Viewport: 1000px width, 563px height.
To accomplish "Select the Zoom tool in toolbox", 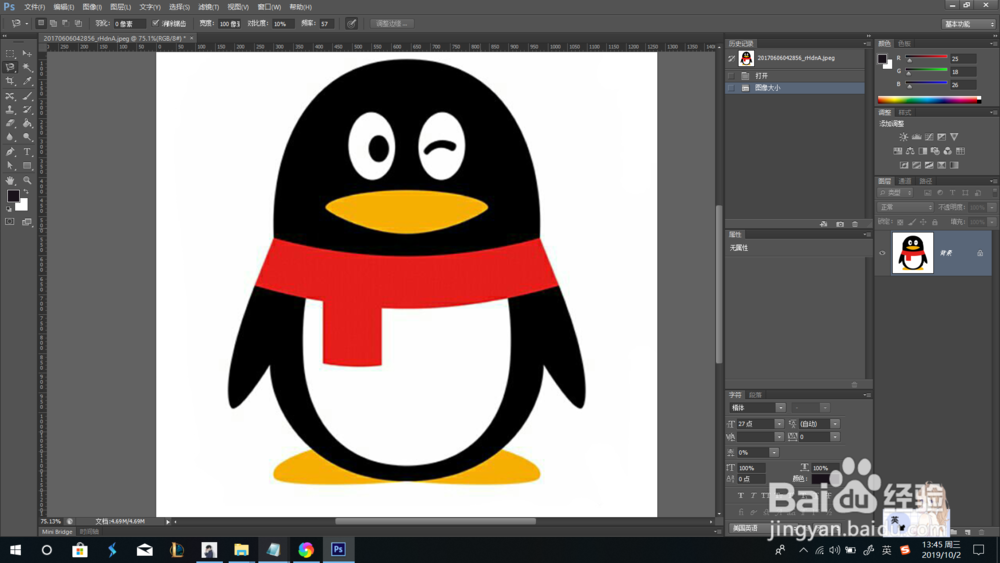I will click(27, 180).
